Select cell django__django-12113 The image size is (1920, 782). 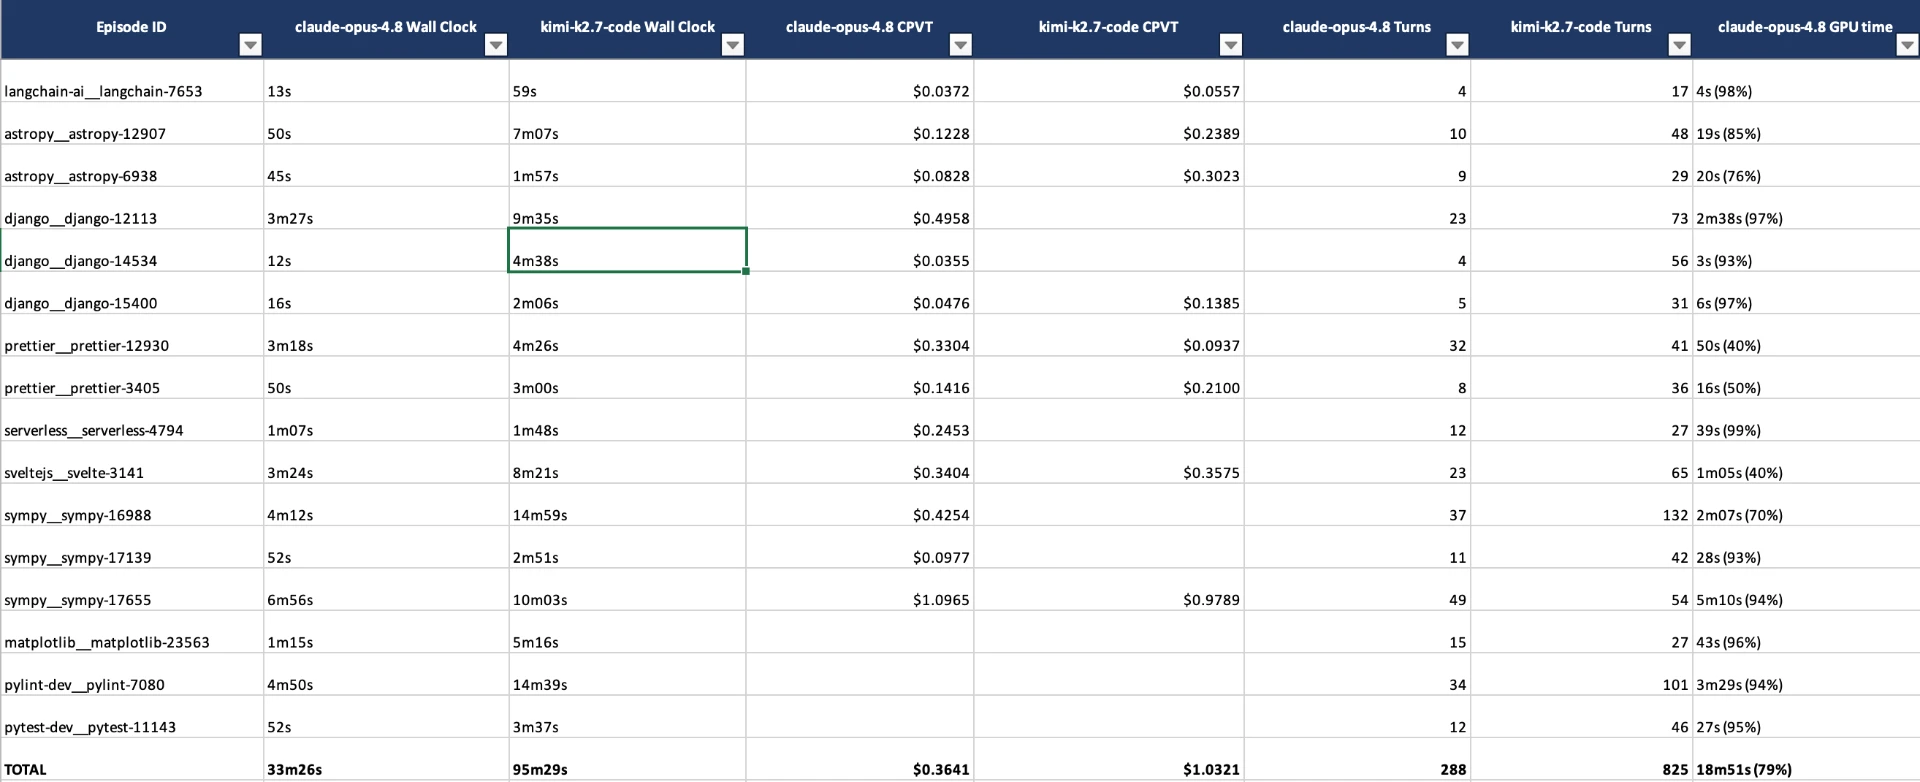click(x=132, y=208)
